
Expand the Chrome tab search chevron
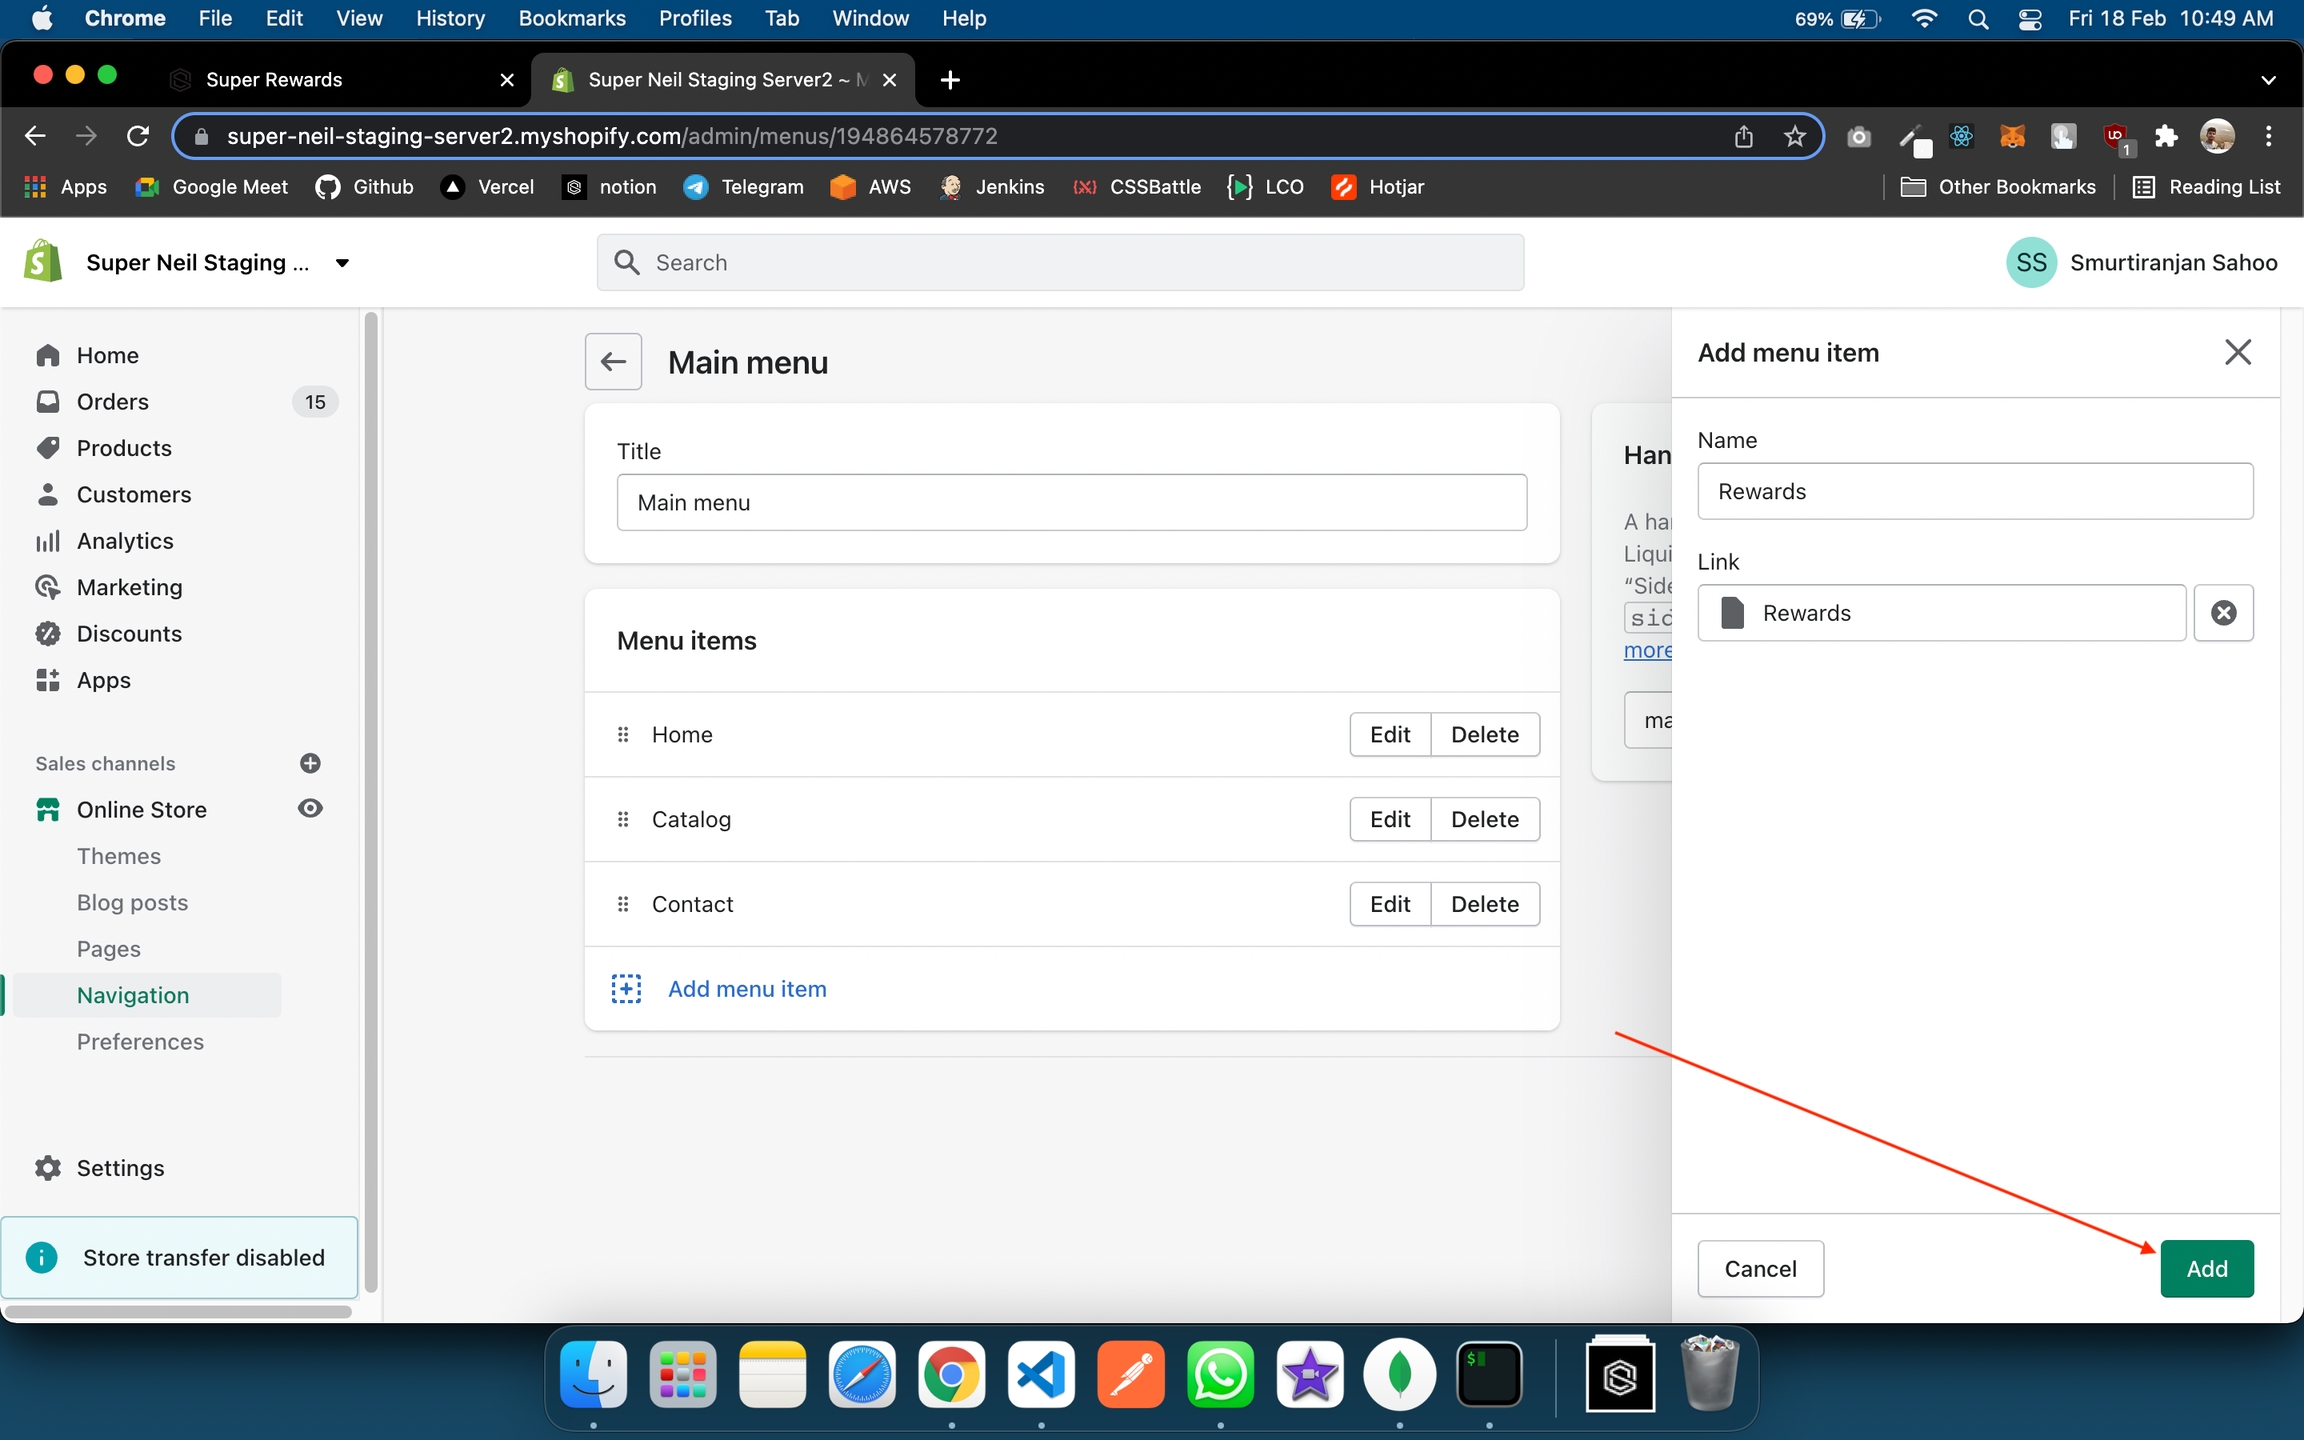pyautogui.click(x=2268, y=80)
